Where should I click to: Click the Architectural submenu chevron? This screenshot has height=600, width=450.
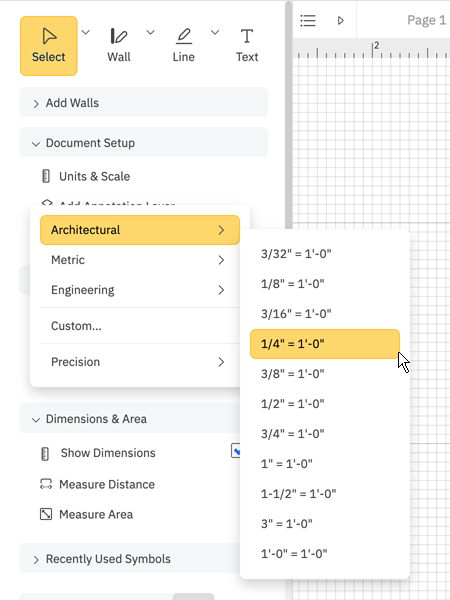tap(221, 230)
